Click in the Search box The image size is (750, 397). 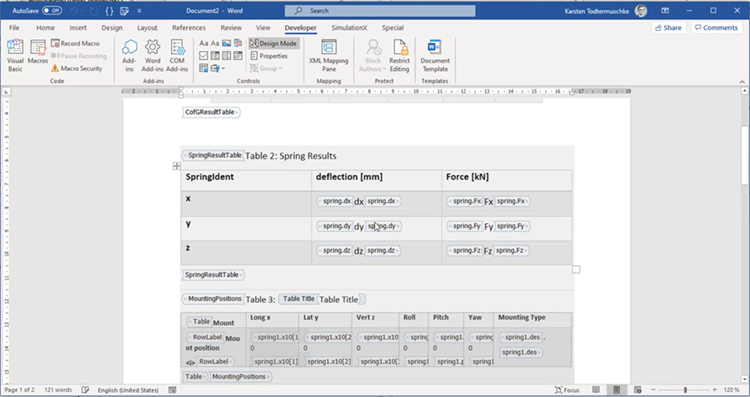(x=380, y=11)
